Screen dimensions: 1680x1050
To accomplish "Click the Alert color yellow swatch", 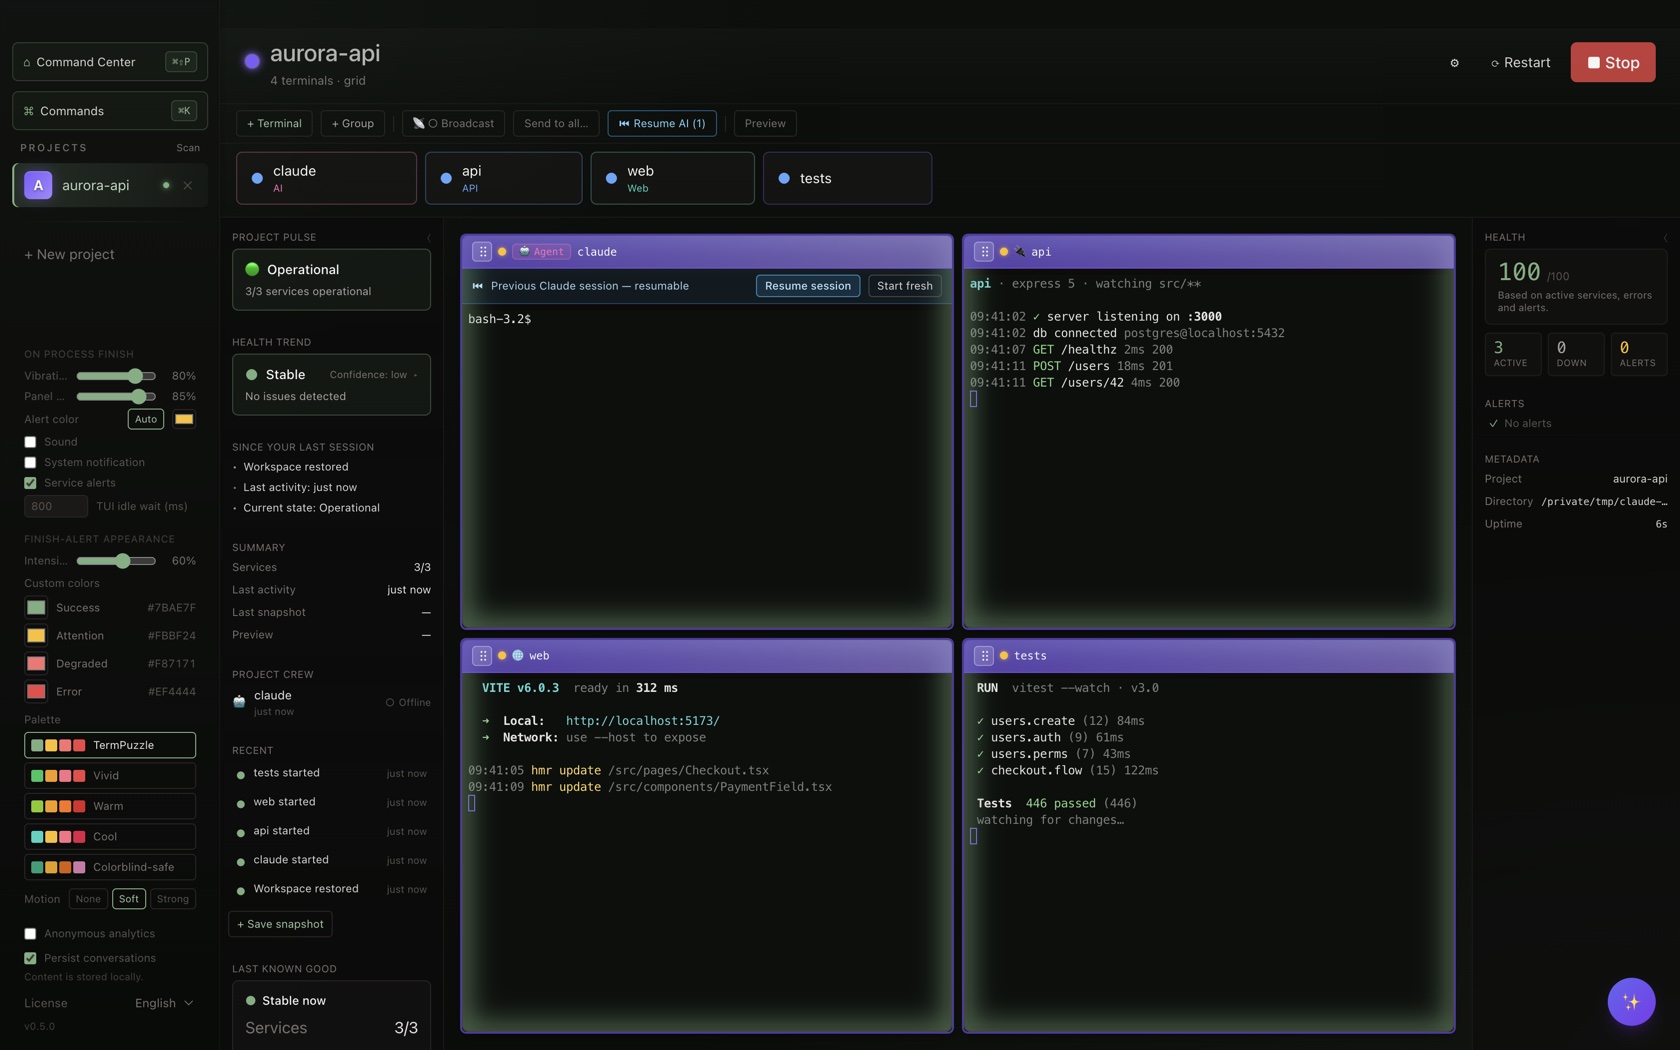I will [184, 420].
